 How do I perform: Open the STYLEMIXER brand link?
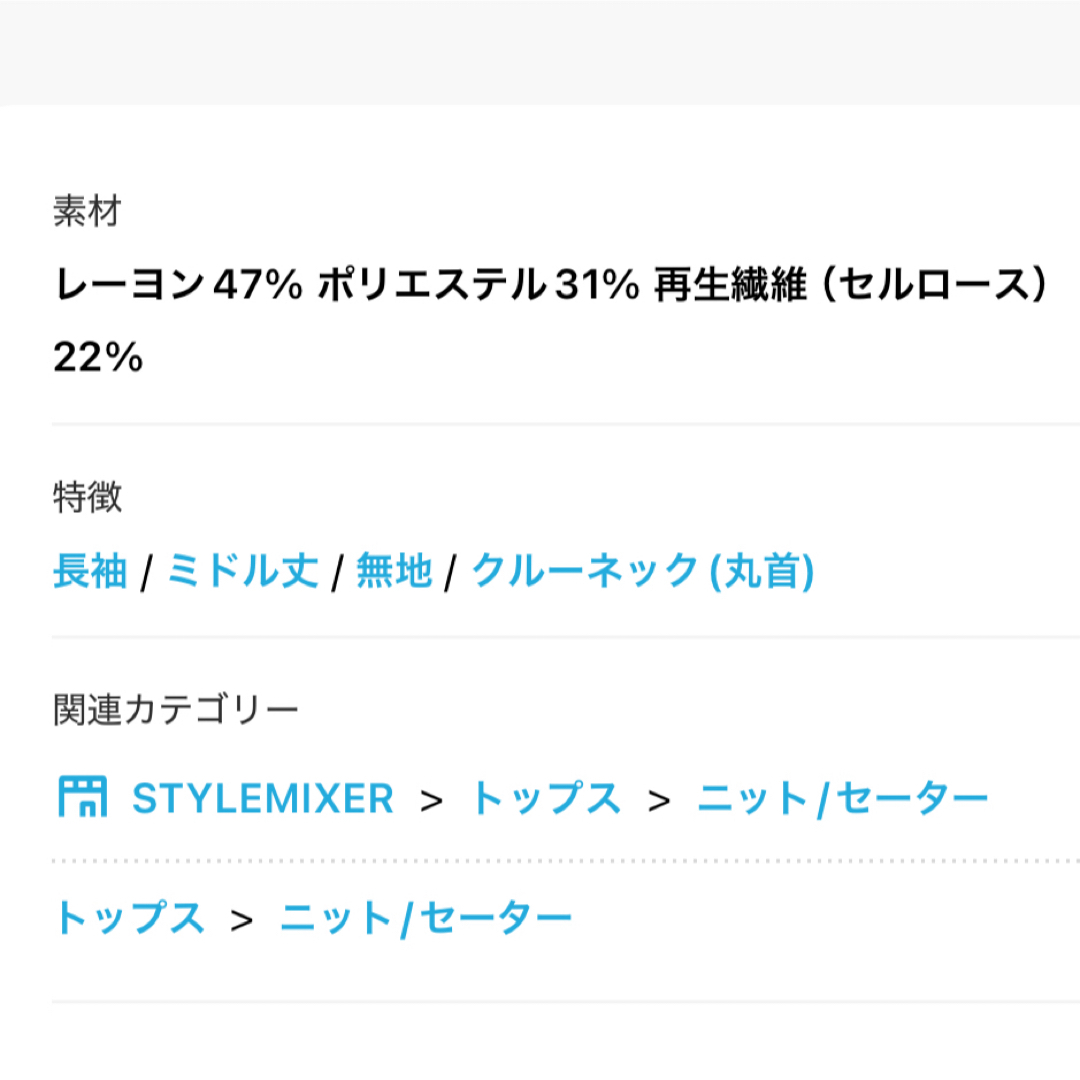(x=262, y=798)
